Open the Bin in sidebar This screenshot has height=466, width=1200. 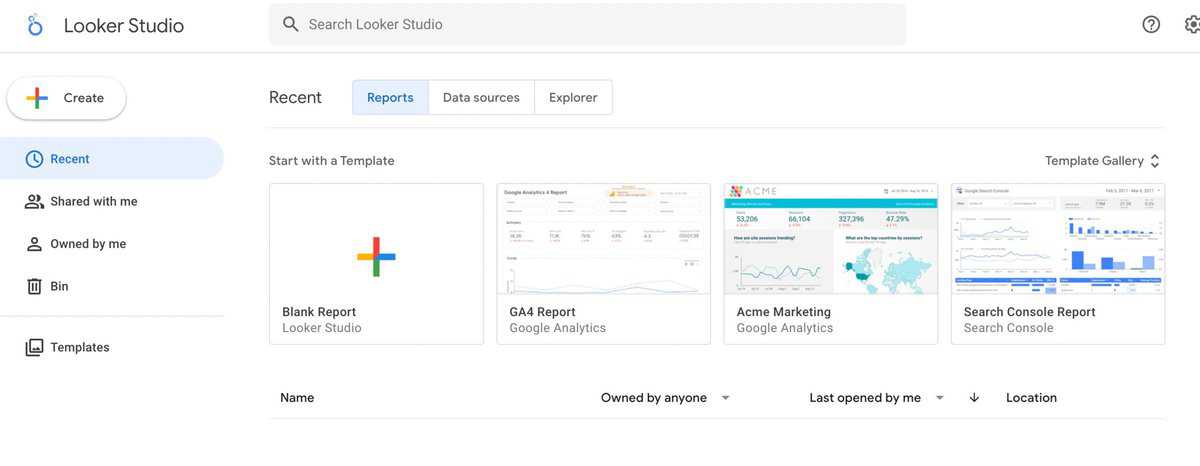(x=112, y=286)
